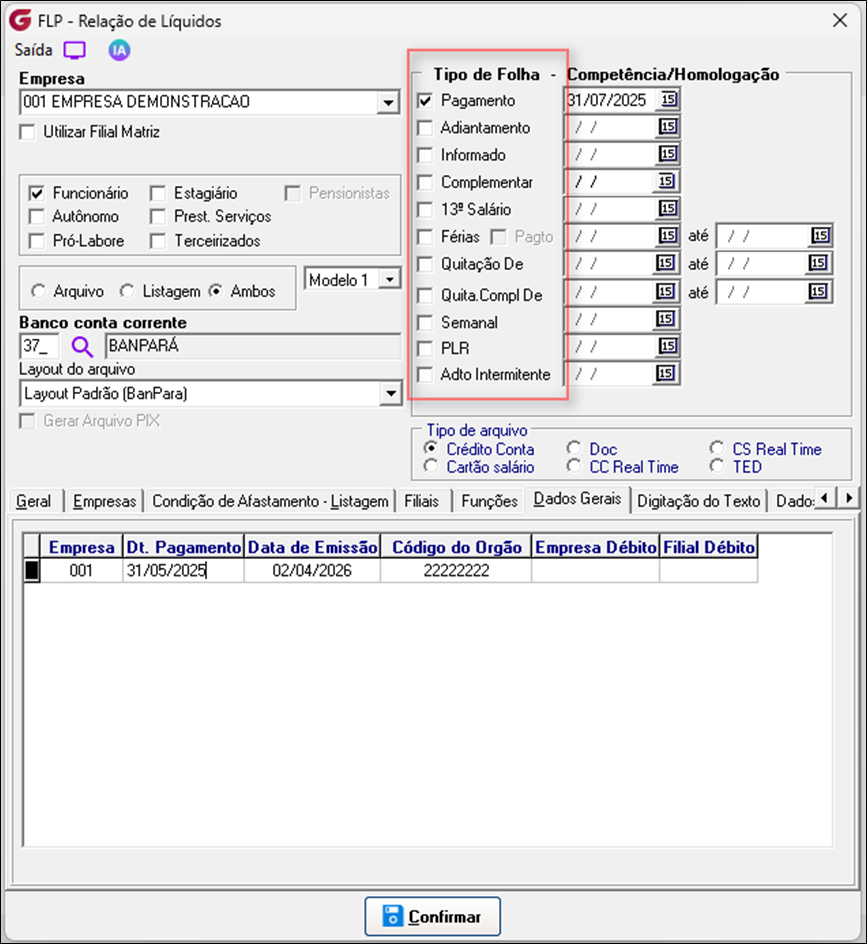Screen dimensions: 867x944
Task: Select CC Real Time file type
Action: 574,466
